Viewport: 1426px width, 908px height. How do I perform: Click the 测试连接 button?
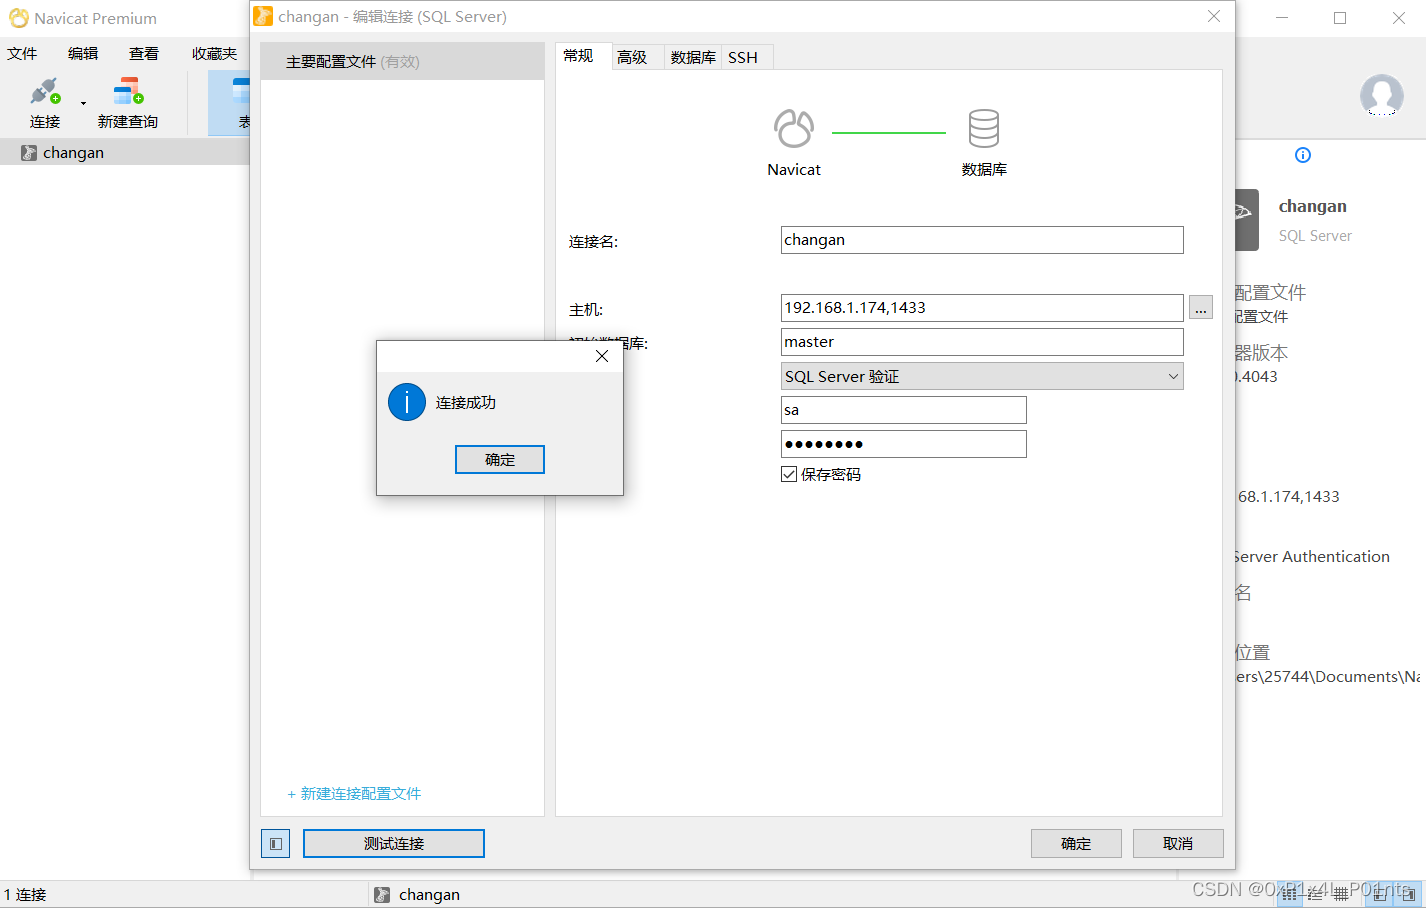pyautogui.click(x=394, y=843)
